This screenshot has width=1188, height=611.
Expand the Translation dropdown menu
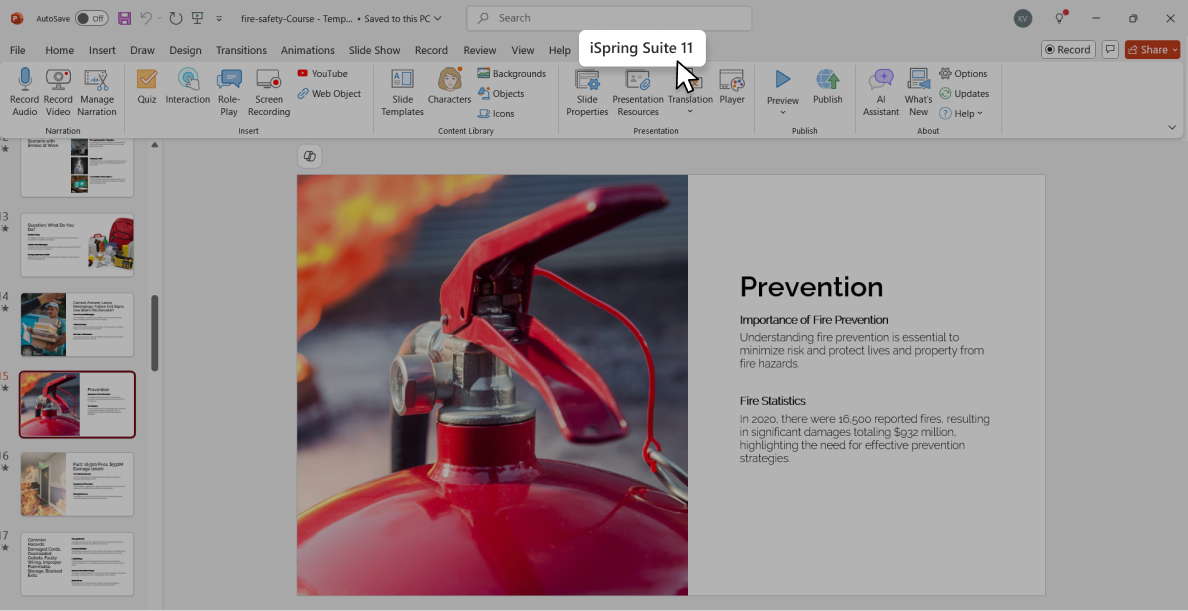click(690, 112)
